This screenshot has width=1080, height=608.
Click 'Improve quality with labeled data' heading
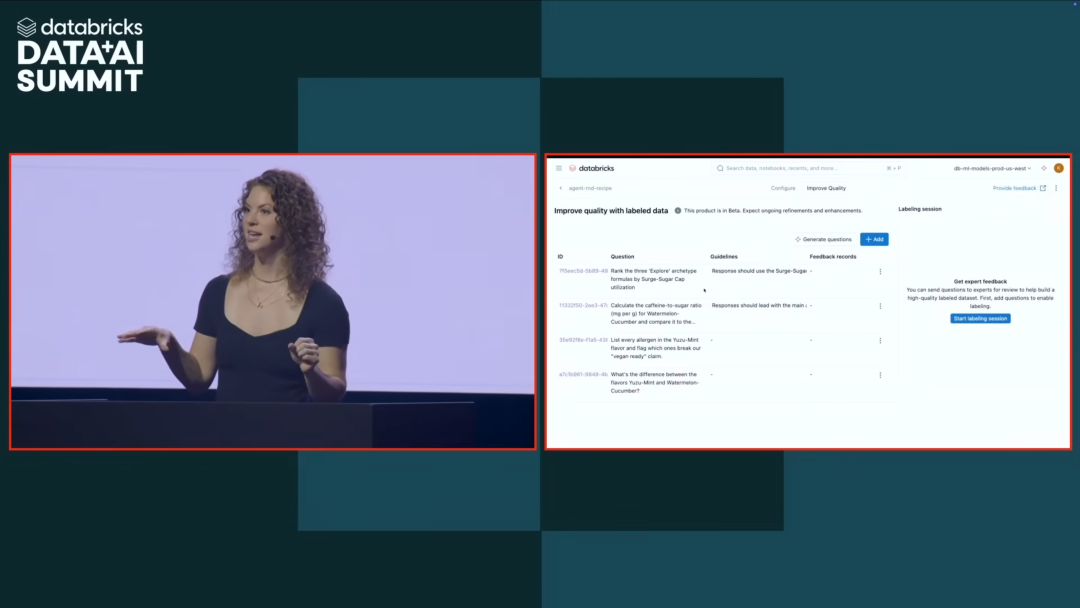pos(611,211)
